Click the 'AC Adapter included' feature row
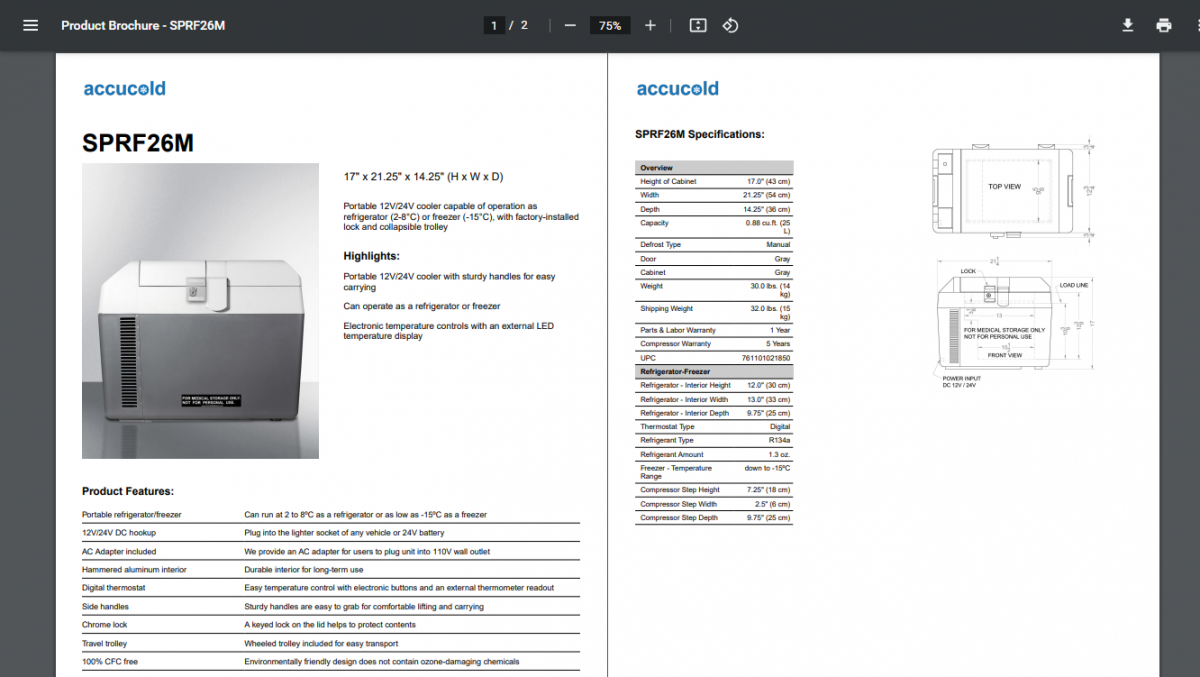 [331, 551]
